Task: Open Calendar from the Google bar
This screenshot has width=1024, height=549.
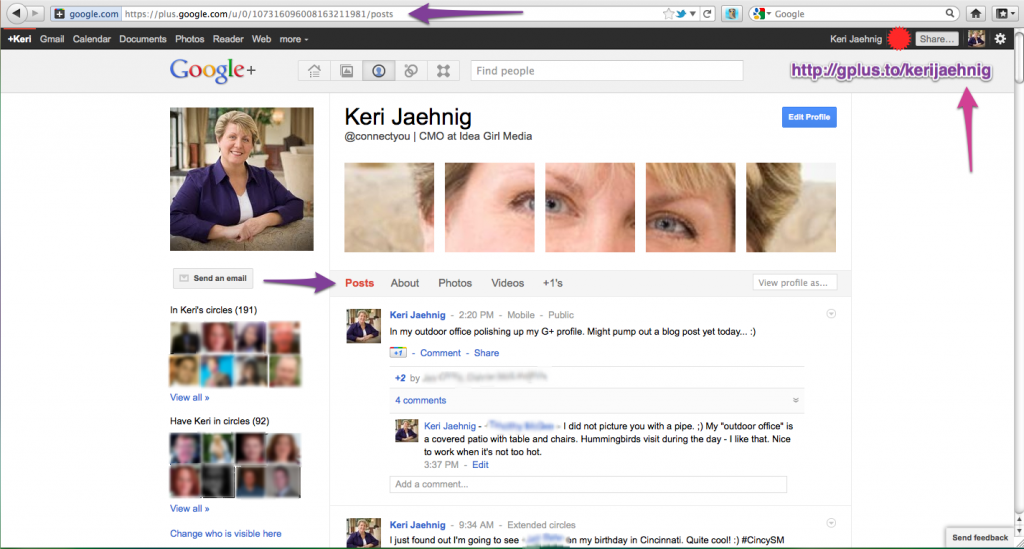Action: point(91,39)
